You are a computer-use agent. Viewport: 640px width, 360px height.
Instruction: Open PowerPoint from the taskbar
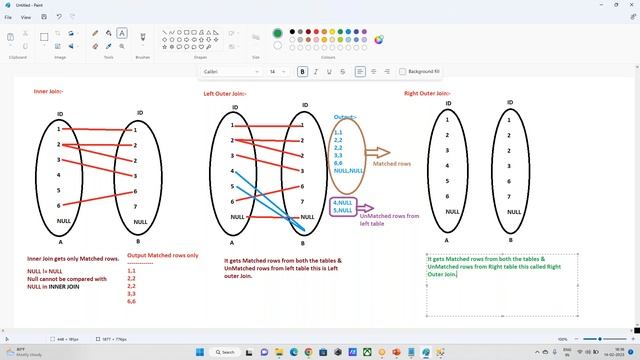[396, 352]
